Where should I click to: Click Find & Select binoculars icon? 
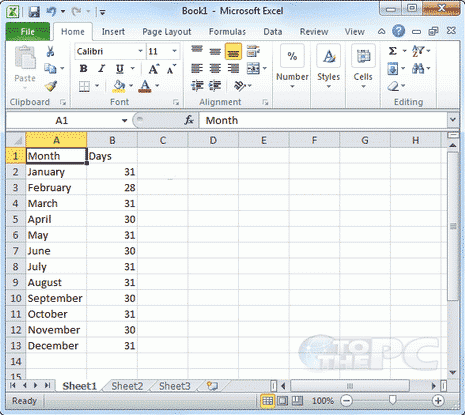coord(418,69)
